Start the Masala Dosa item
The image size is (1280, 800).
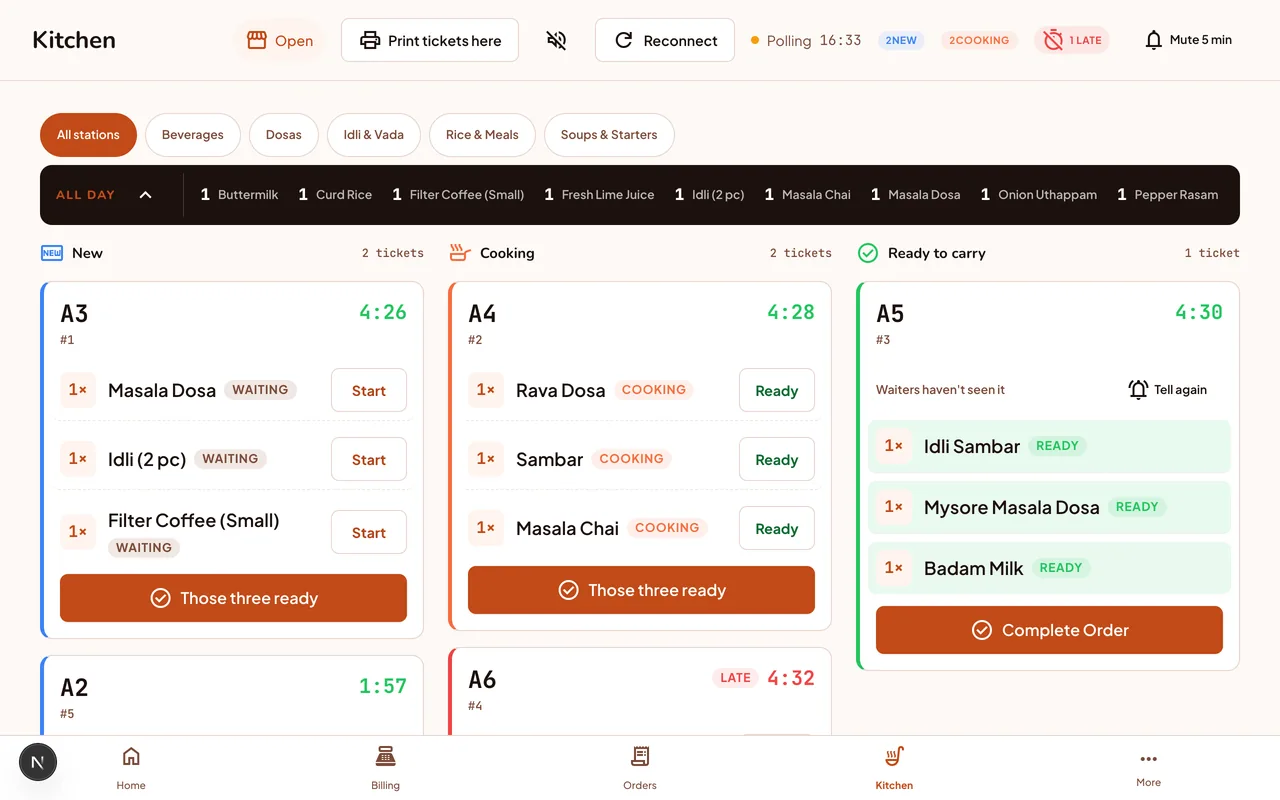pyautogui.click(x=369, y=390)
